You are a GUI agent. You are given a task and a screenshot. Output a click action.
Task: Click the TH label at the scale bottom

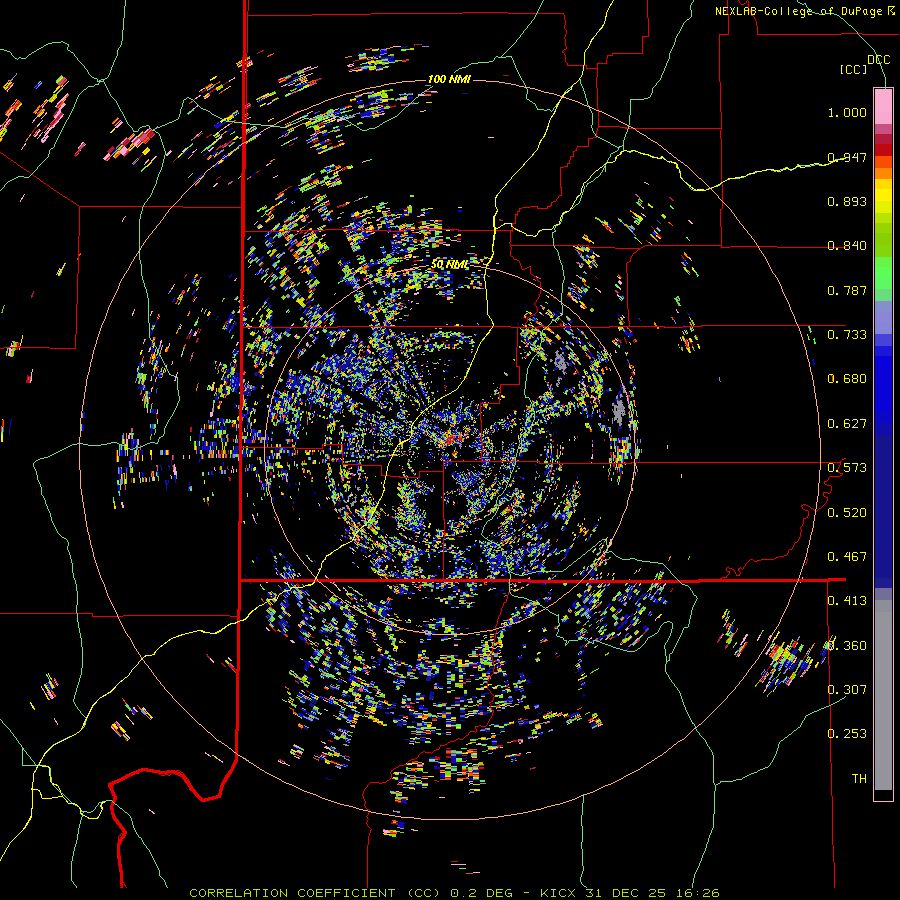[x=859, y=779]
